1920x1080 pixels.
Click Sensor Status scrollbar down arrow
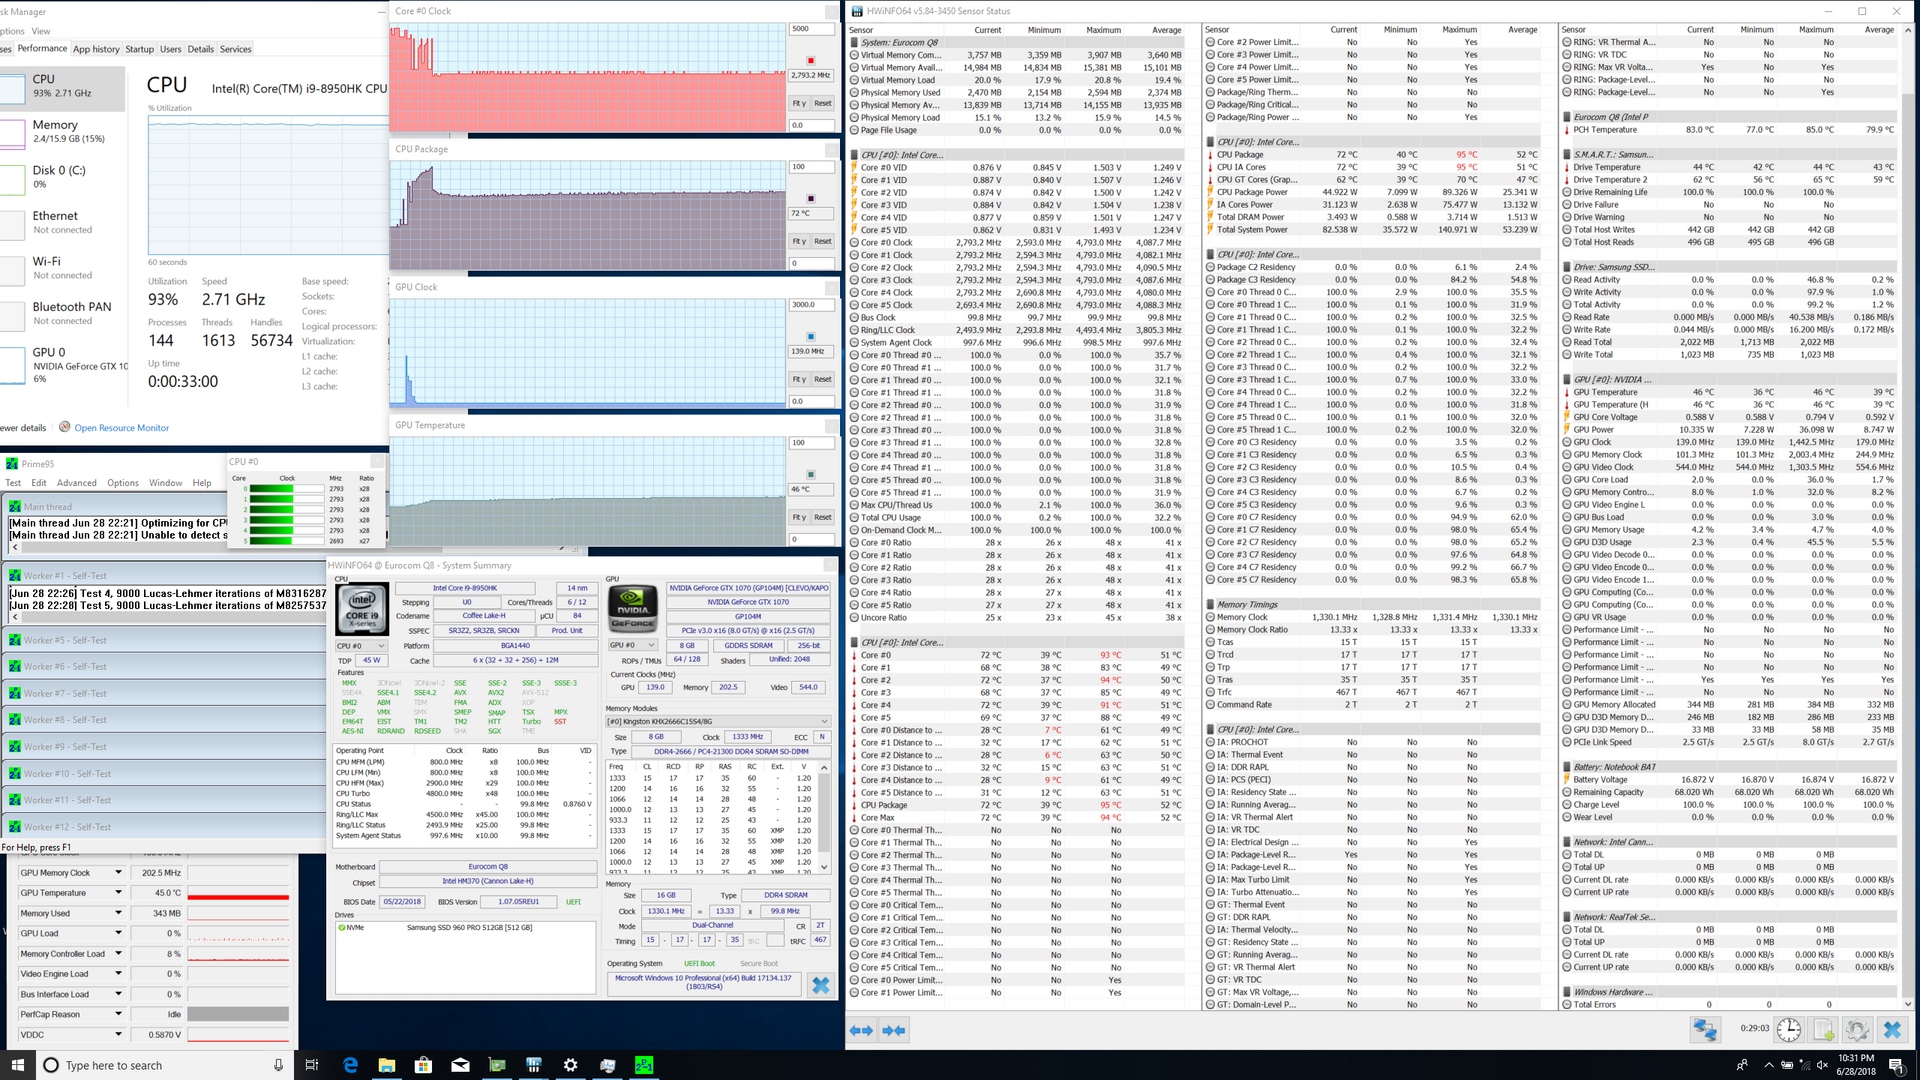point(1908,1004)
